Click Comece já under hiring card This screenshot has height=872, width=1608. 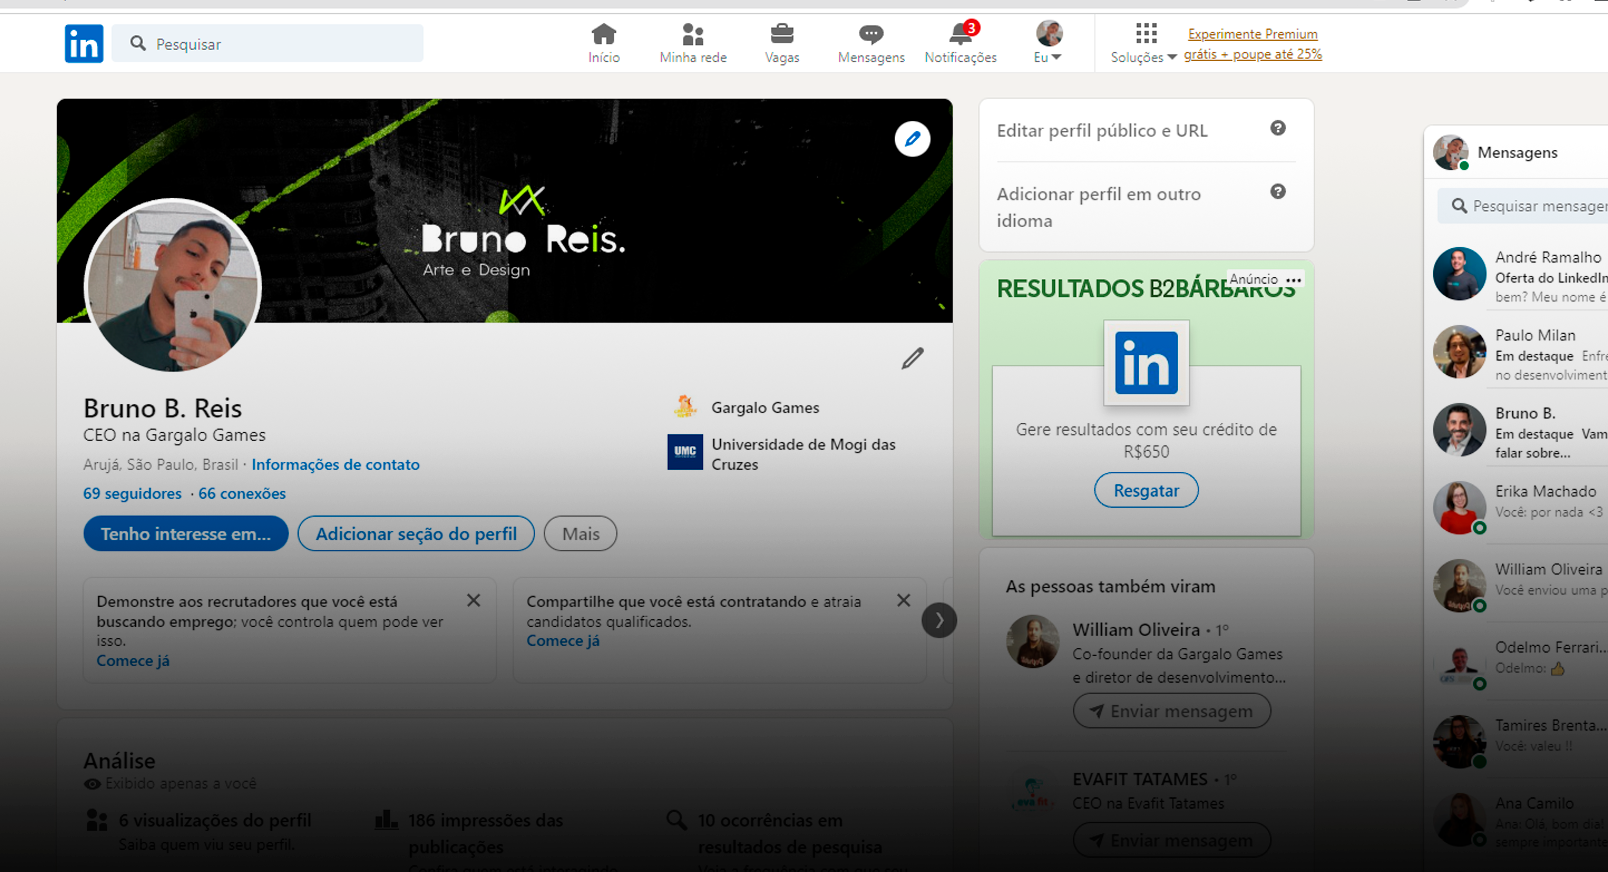[563, 641]
